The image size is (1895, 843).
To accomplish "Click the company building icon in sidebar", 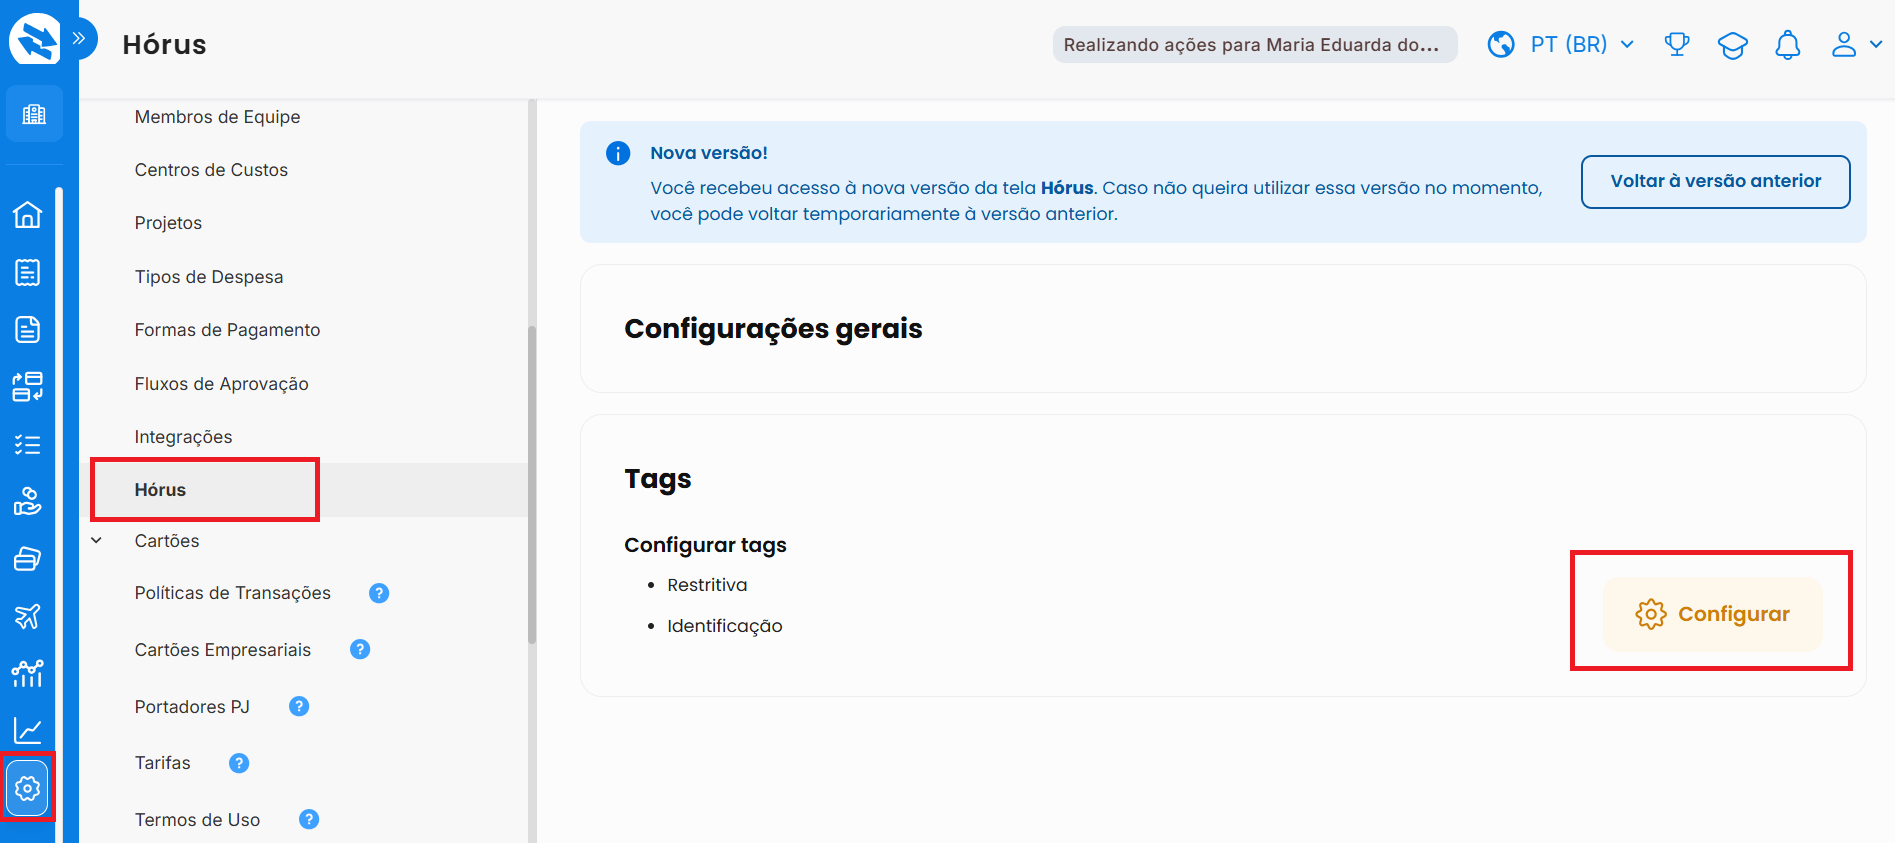I will point(34,114).
